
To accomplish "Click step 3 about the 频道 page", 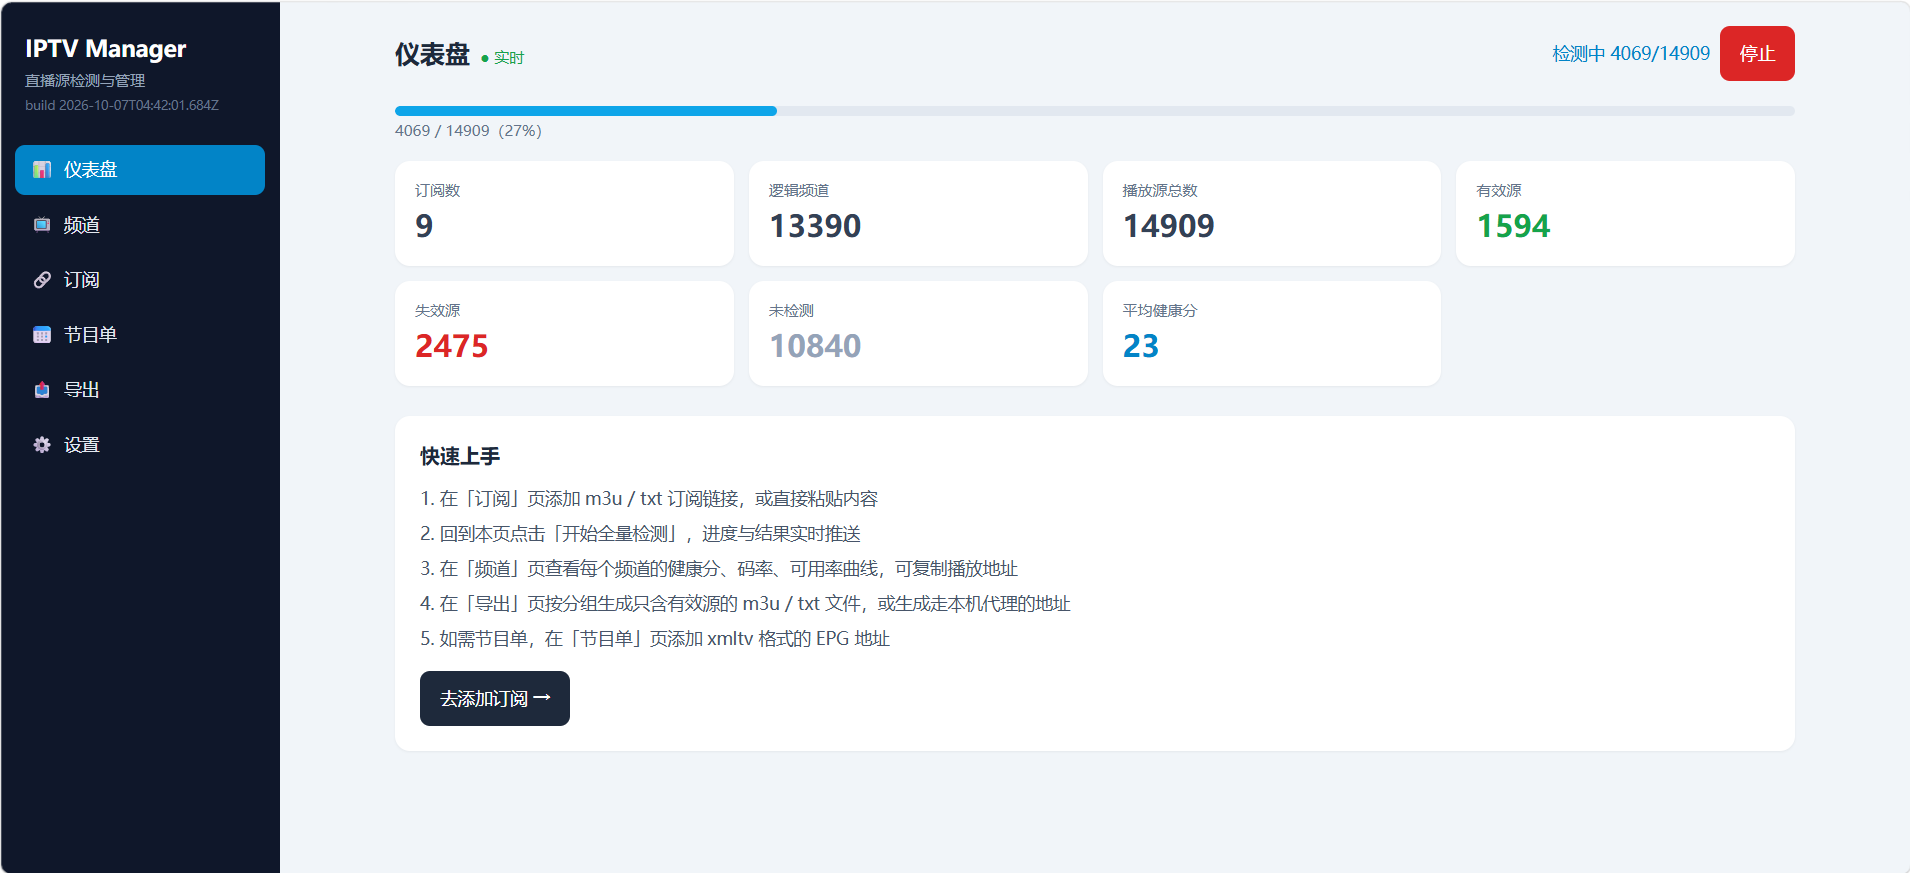I will 719,569.
